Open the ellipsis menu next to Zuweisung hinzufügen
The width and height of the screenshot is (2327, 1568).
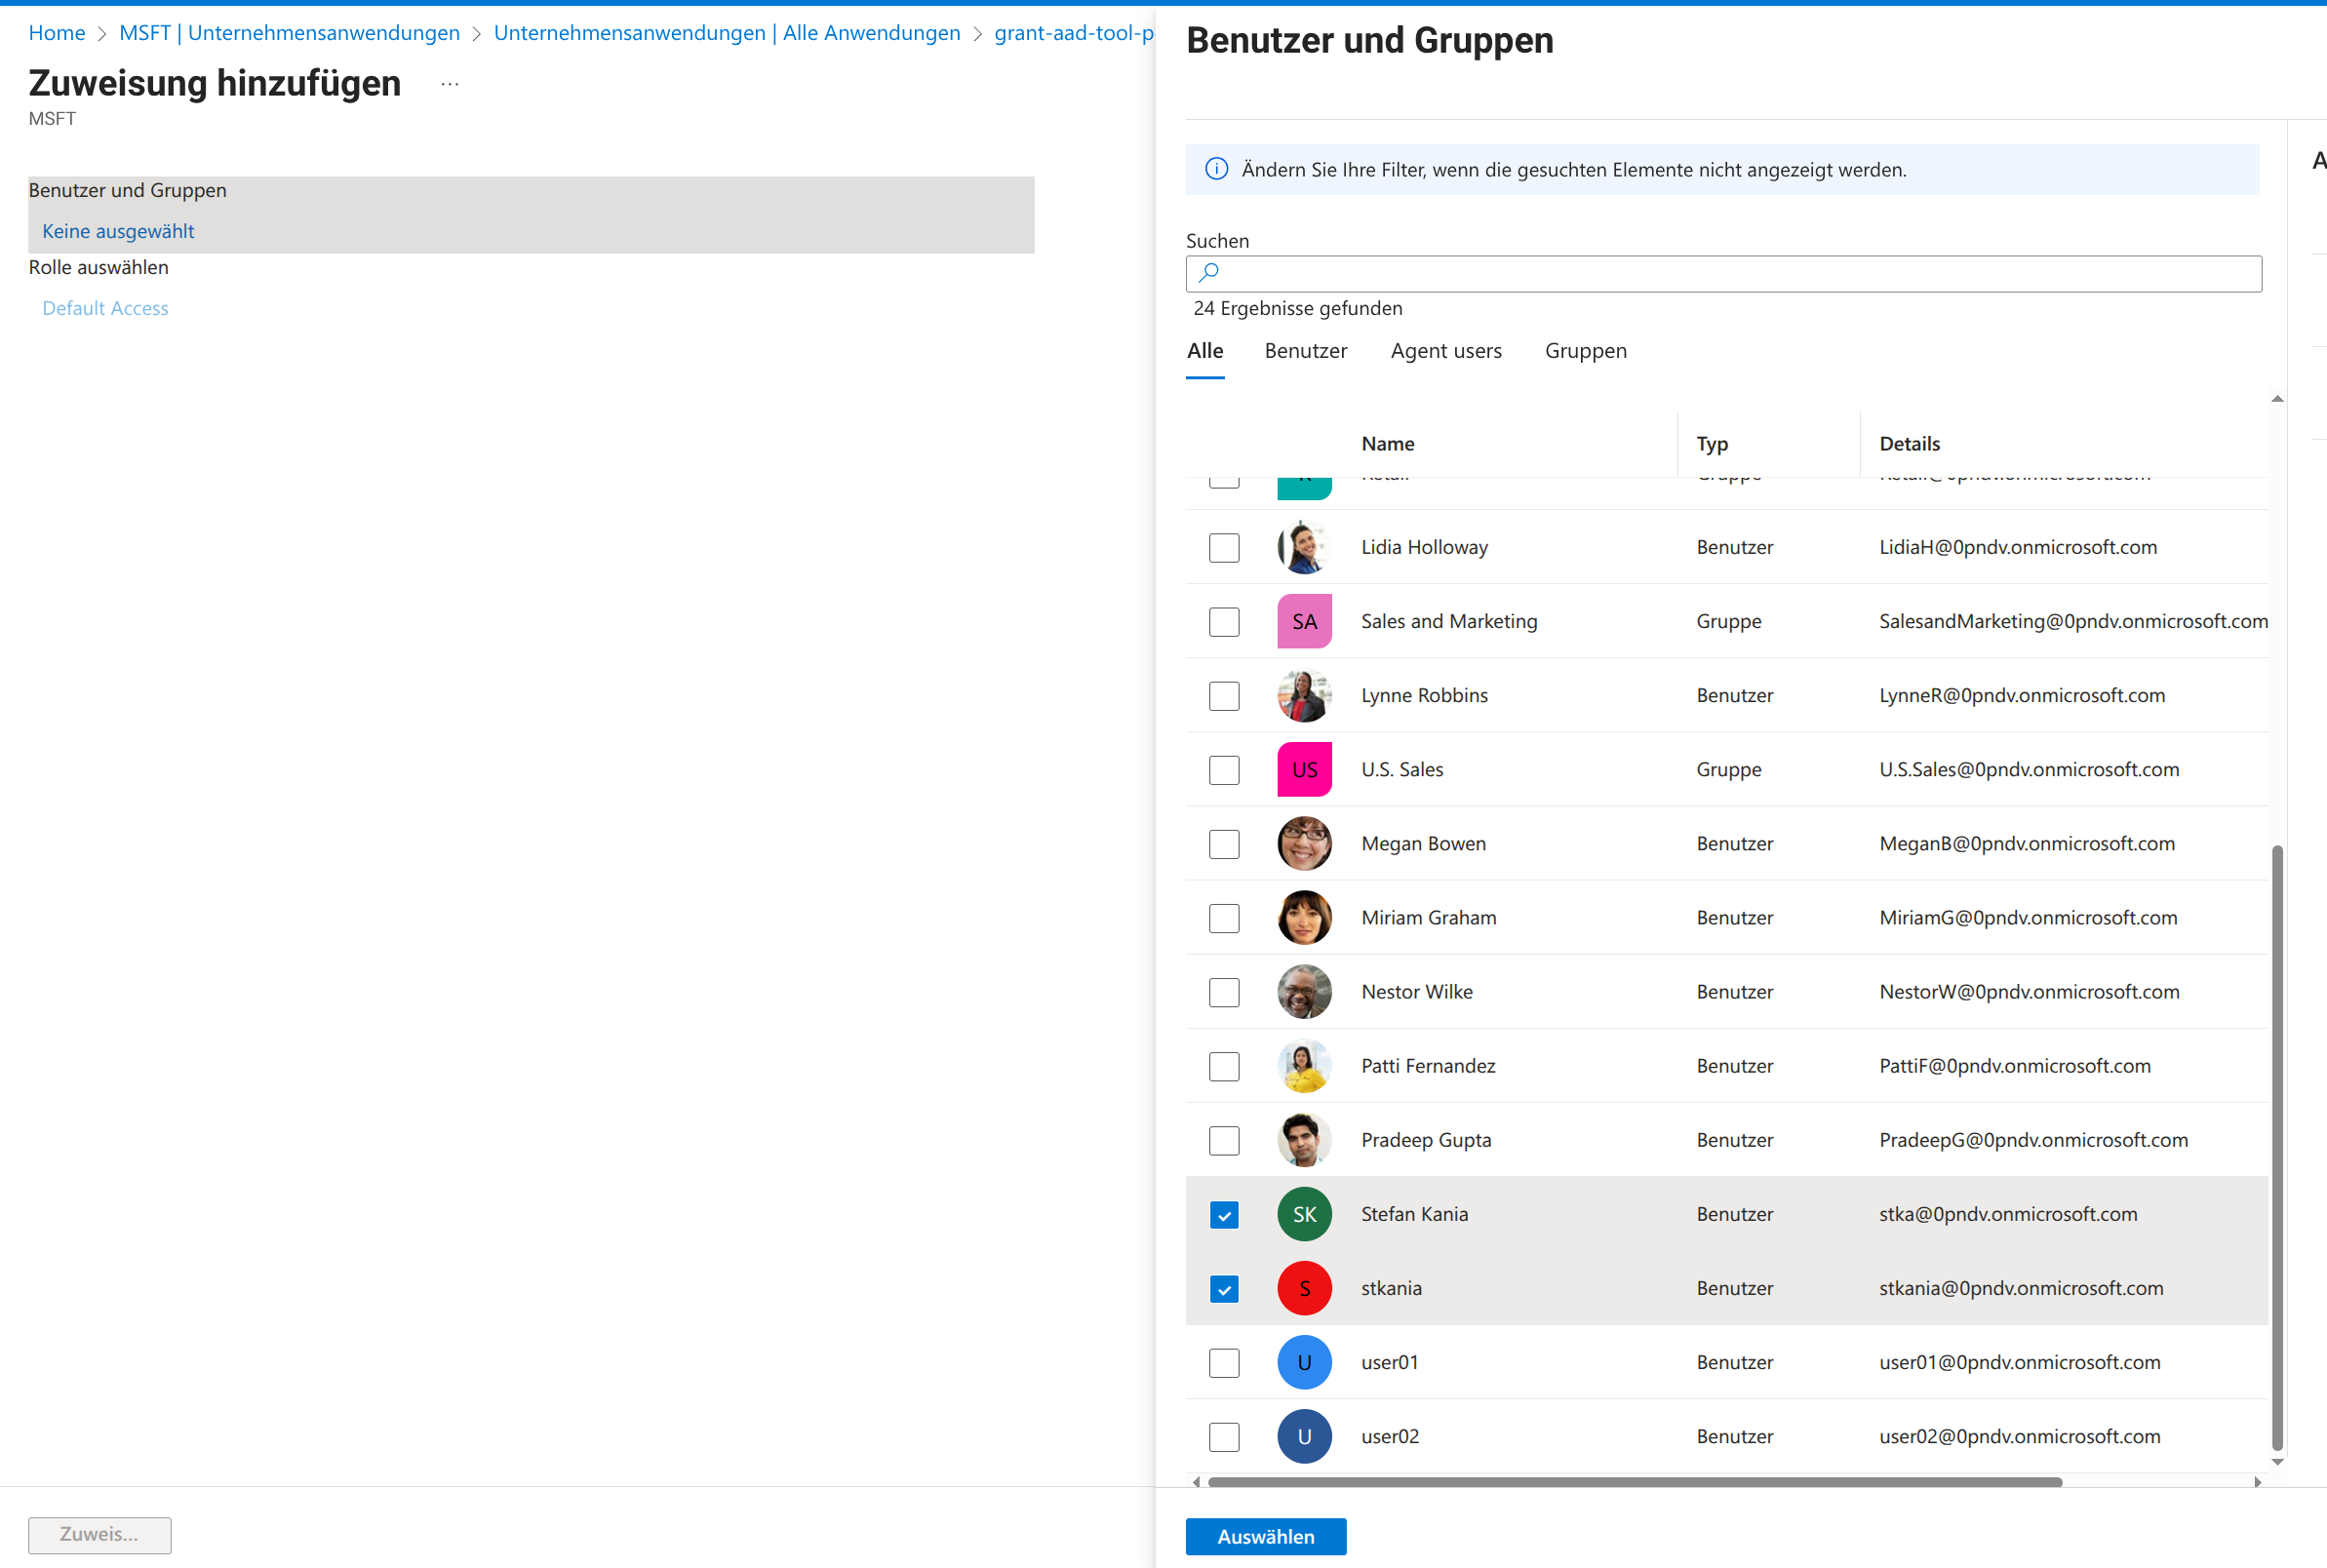click(450, 82)
